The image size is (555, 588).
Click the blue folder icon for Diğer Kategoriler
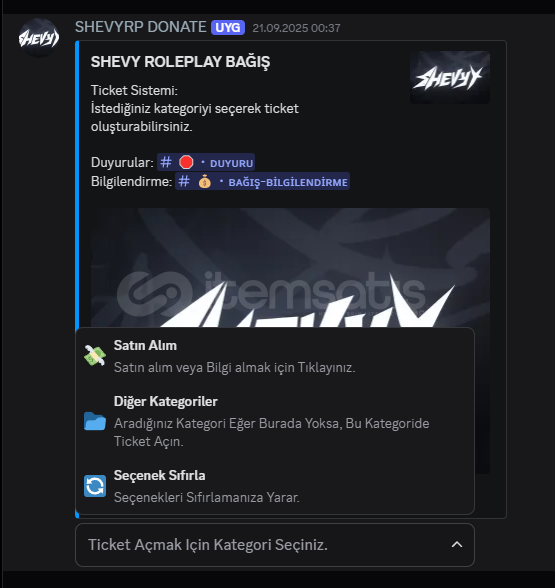[x=95, y=421]
